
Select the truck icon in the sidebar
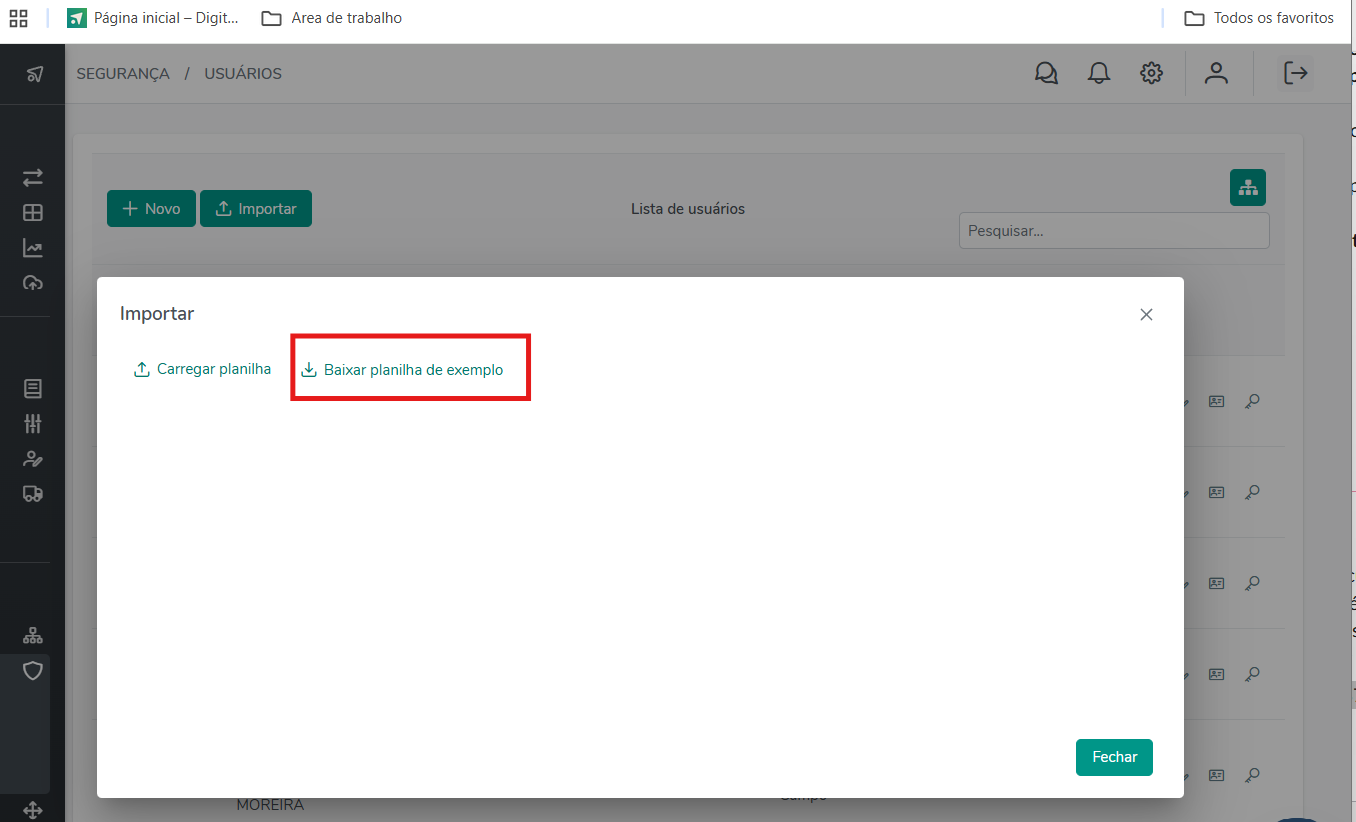[33, 493]
